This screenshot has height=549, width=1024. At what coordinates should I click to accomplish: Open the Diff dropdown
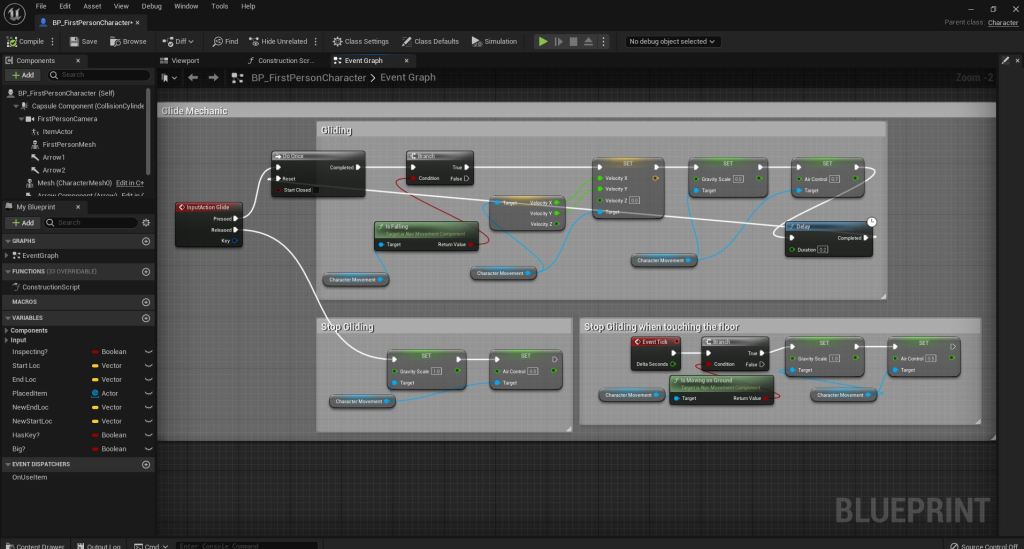(x=179, y=41)
